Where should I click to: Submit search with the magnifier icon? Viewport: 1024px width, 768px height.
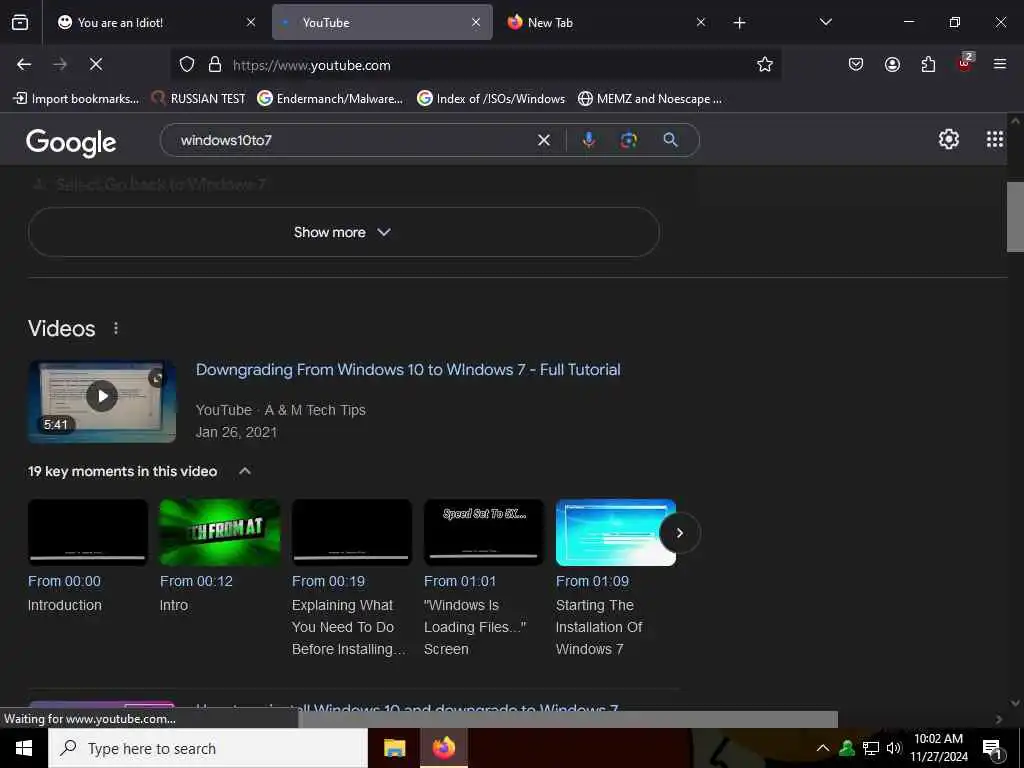pyautogui.click(x=671, y=140)
